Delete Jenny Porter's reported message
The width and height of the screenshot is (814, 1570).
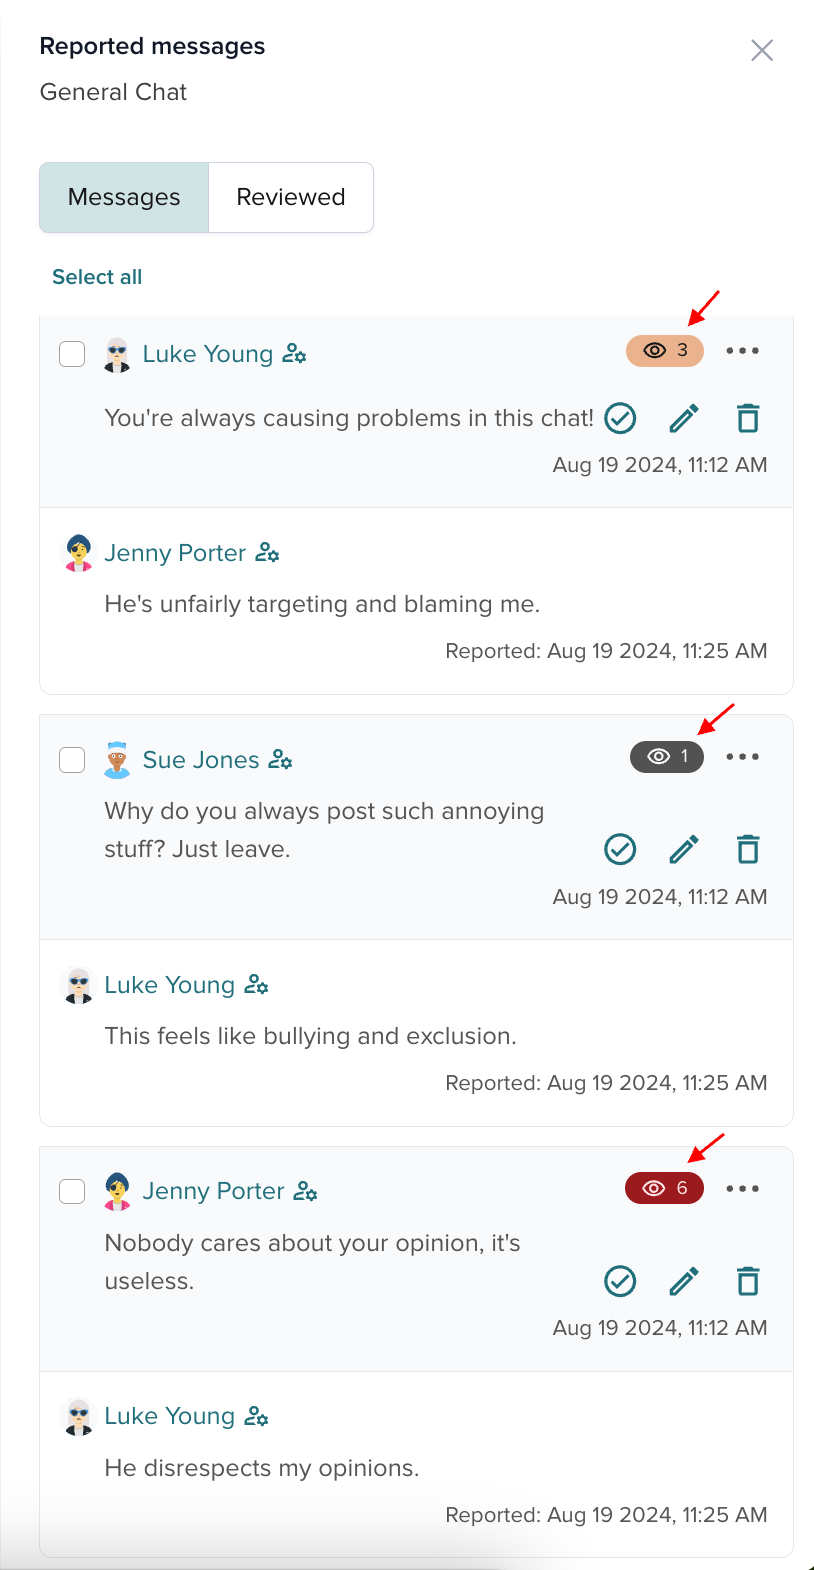[x=748, y=1281]
